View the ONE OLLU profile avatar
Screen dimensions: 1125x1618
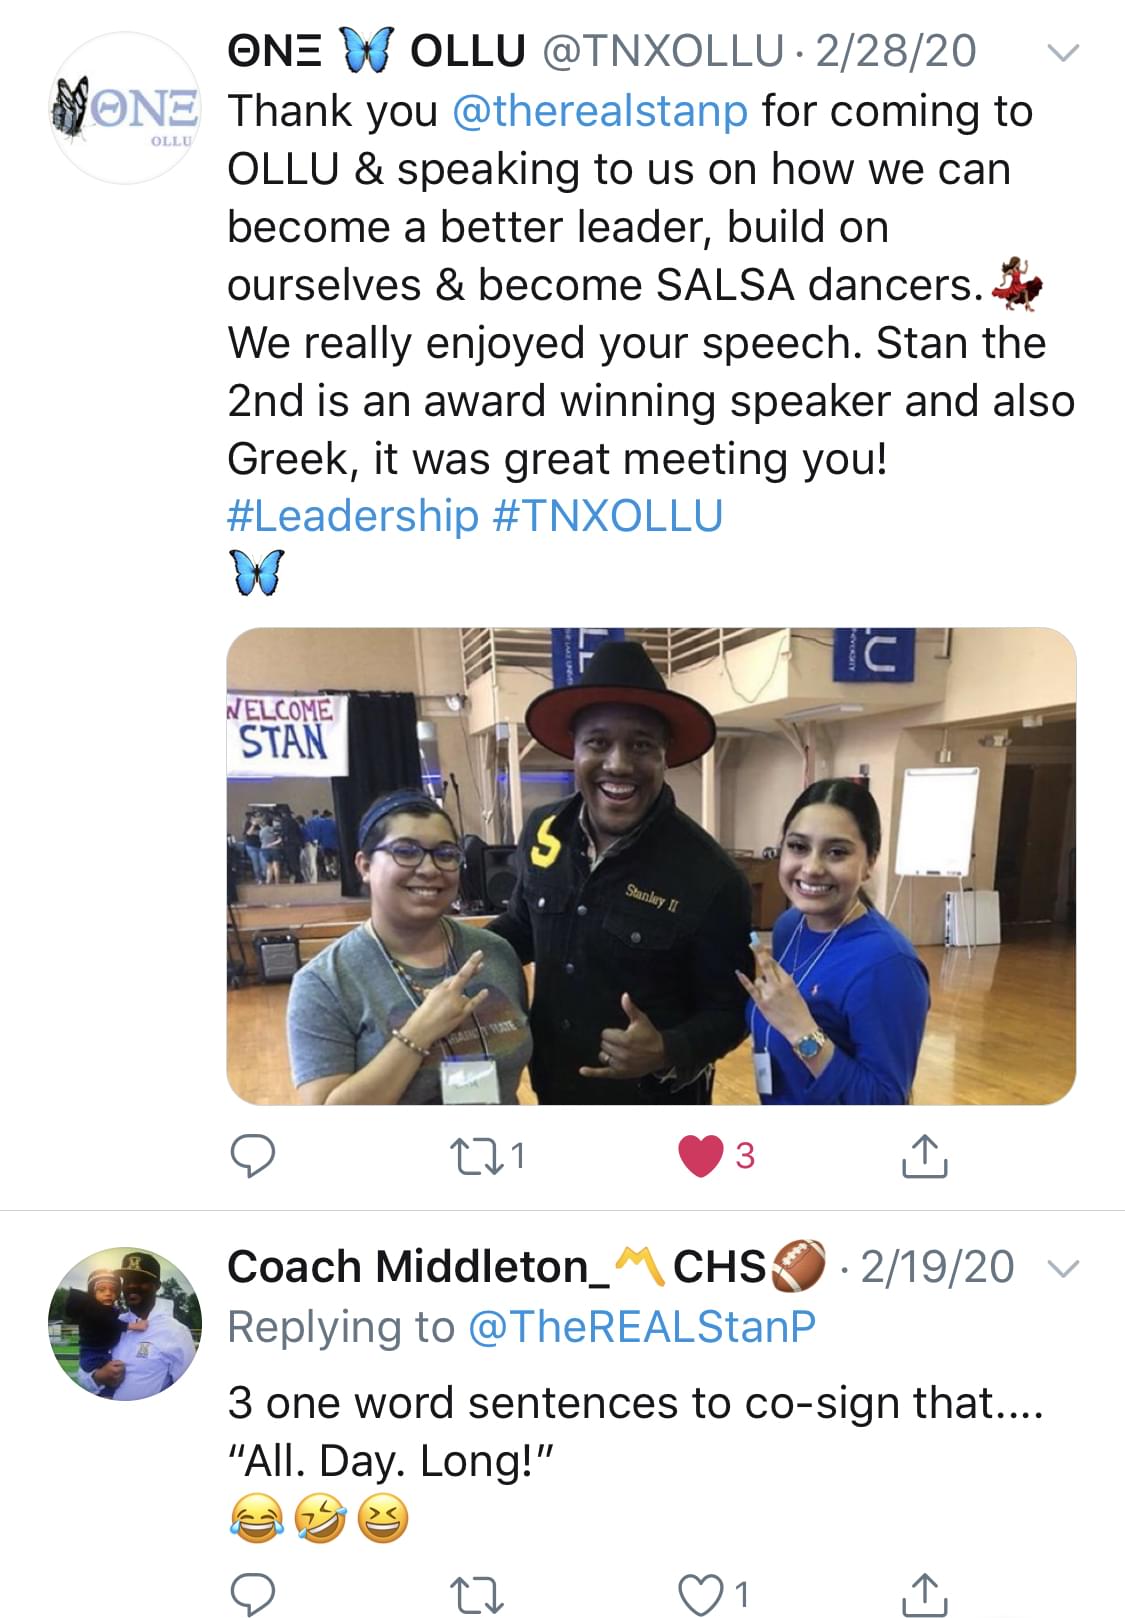pyautogui.click(x=126, y=108)
